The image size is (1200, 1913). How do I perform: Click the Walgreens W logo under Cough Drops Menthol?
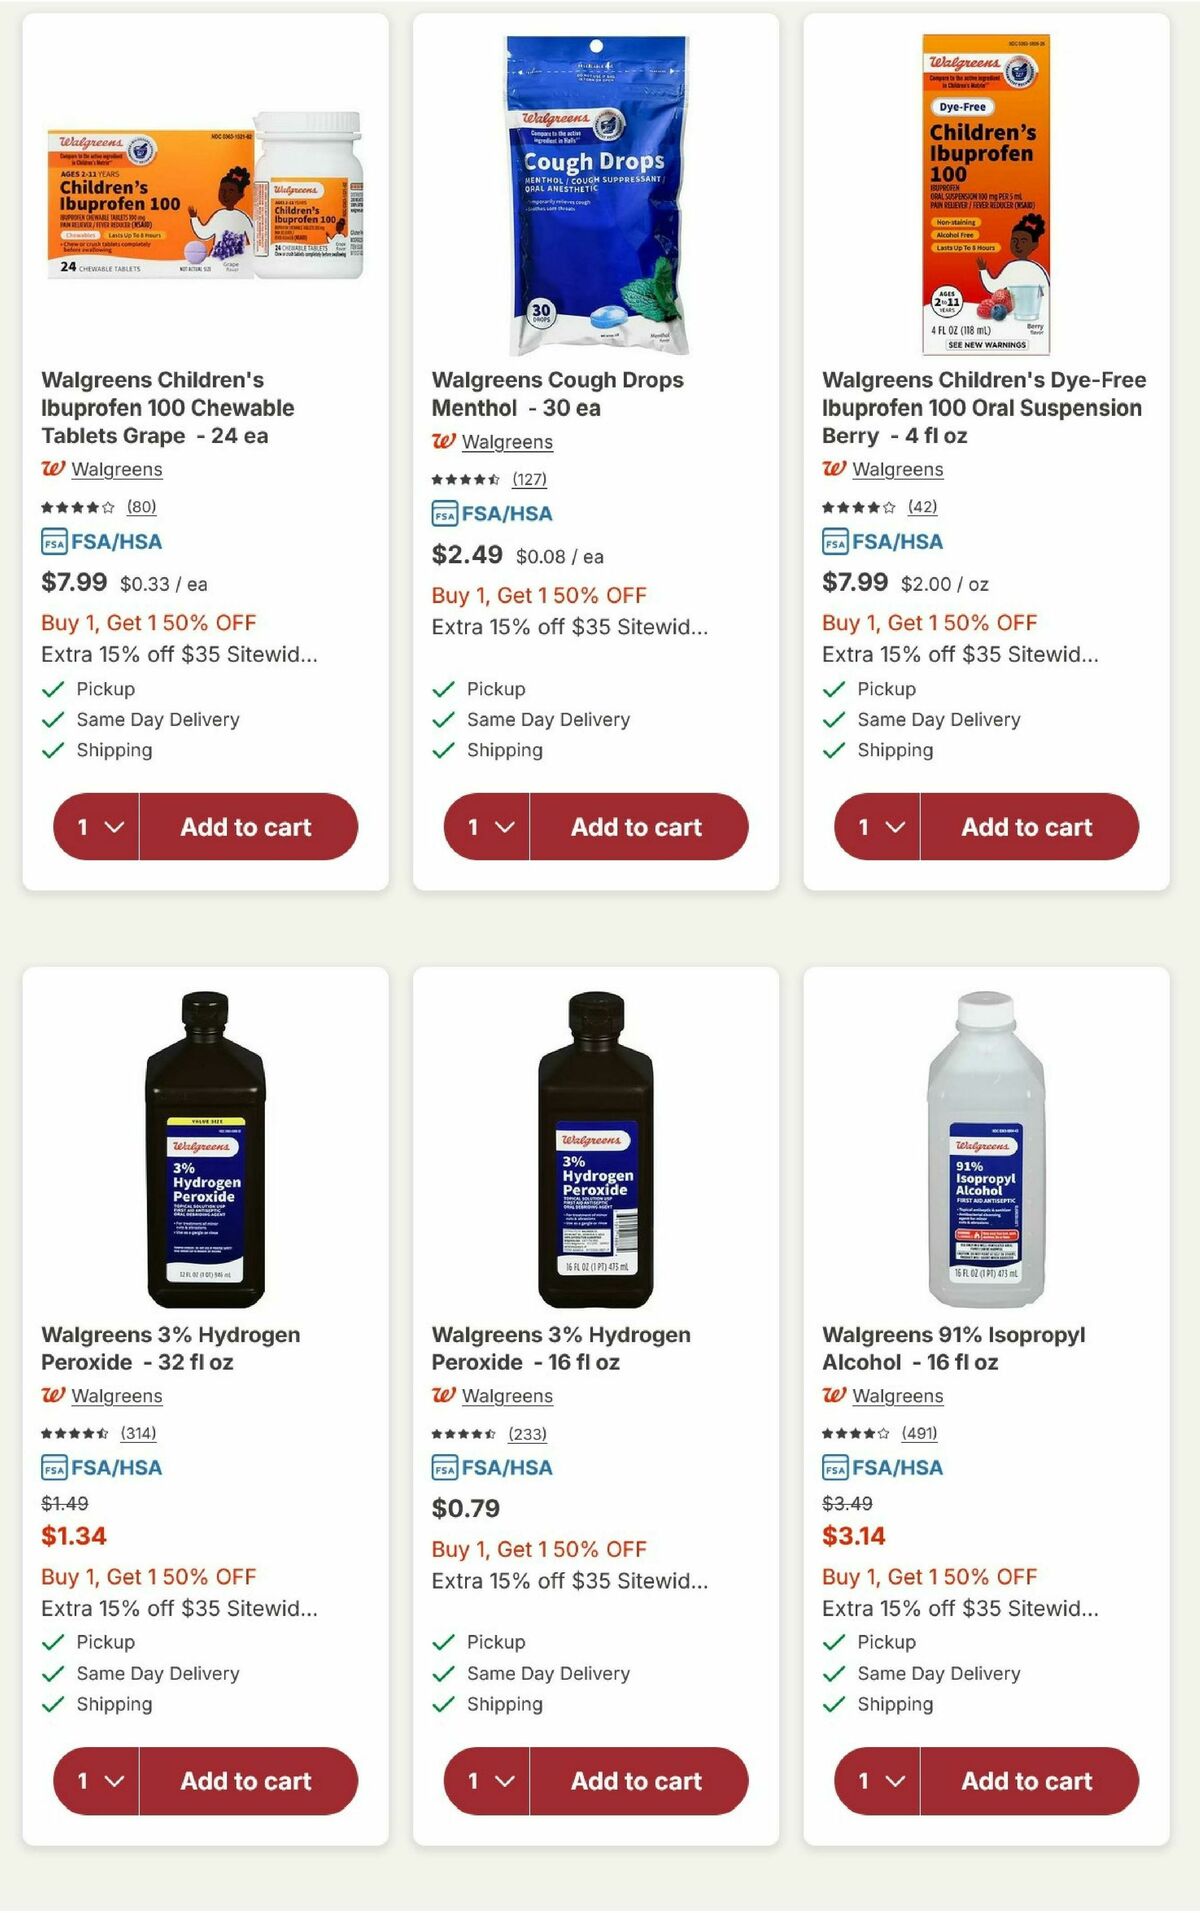tap(445, 442)
